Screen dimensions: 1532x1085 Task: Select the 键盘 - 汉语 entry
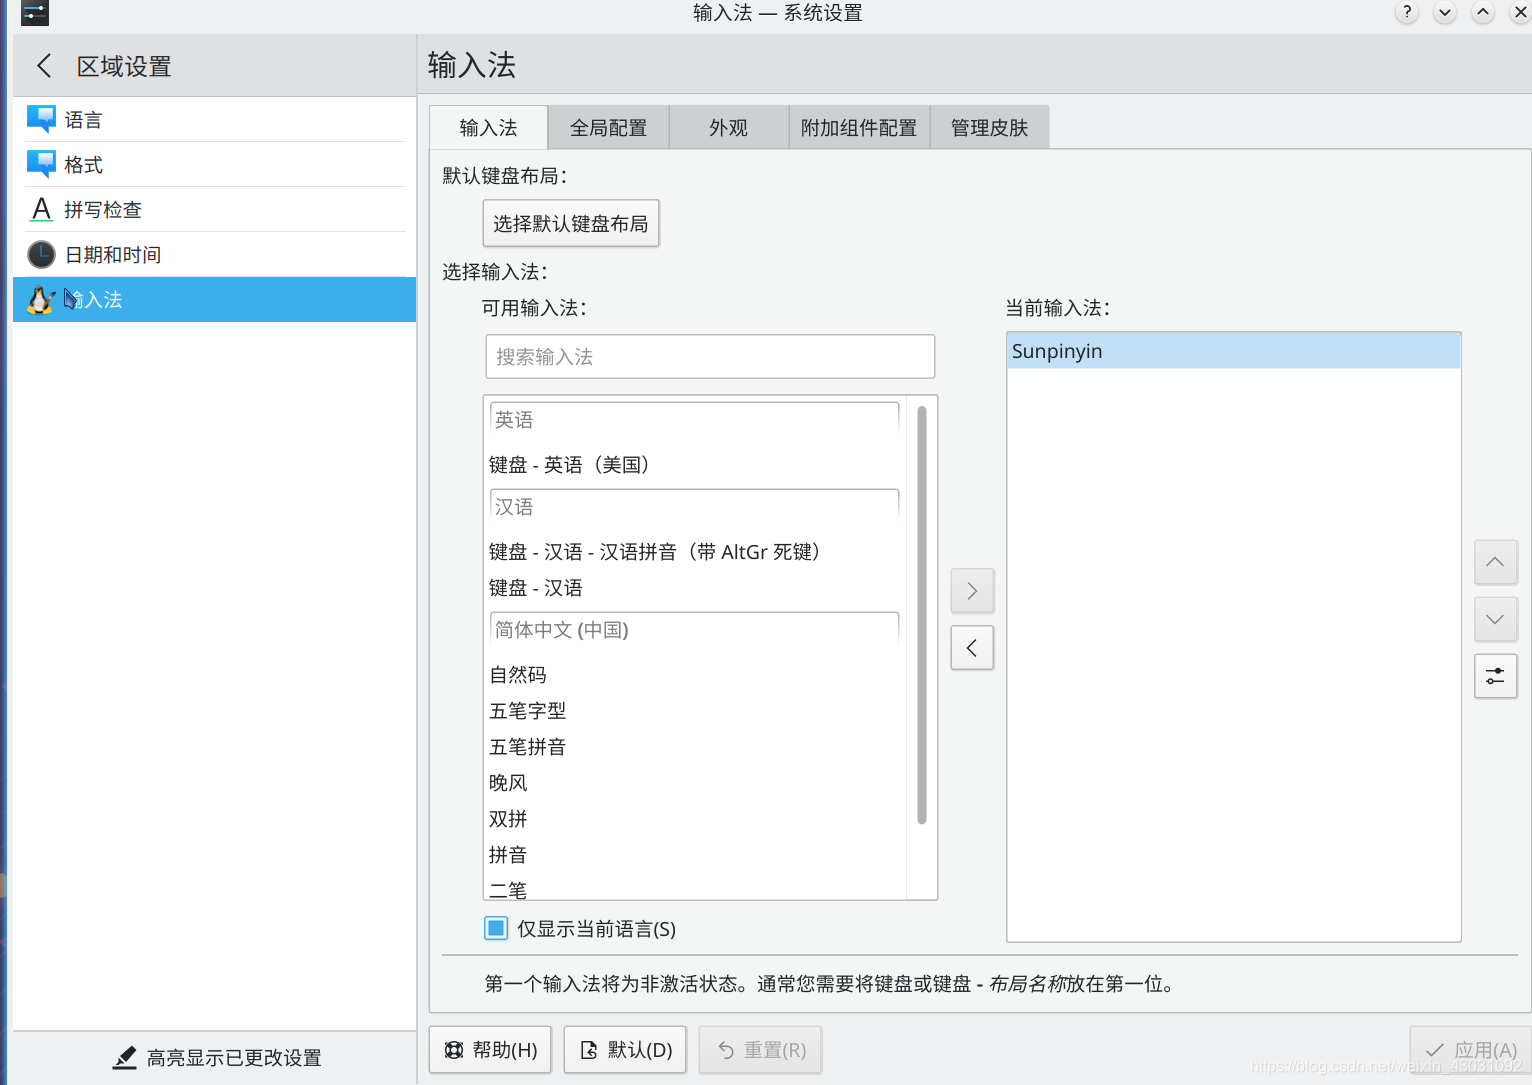click(x=695, y=588)
